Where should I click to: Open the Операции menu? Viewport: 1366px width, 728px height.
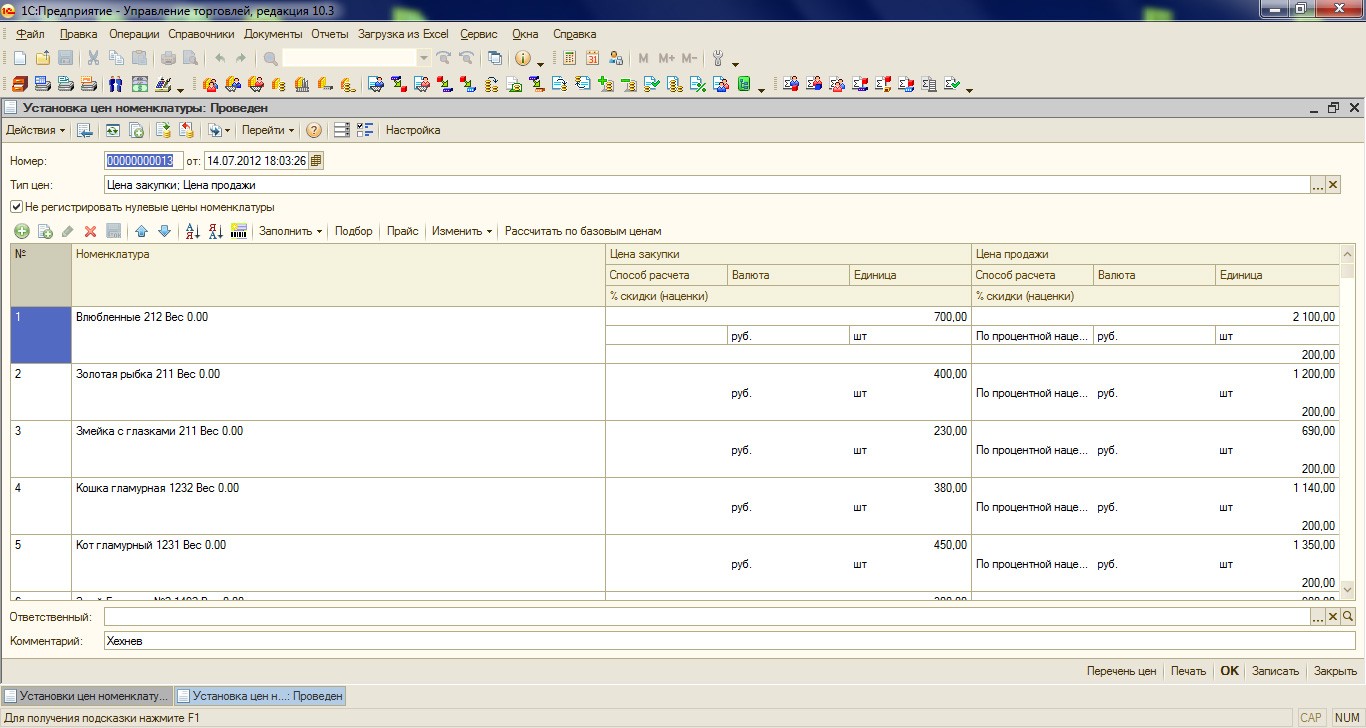pos(134,34)
